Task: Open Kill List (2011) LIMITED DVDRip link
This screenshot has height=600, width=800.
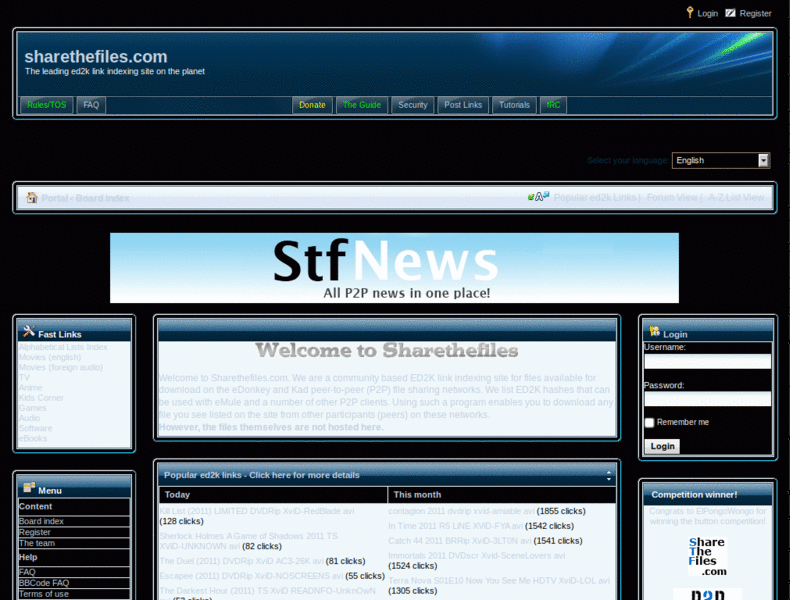Action: (x=257, y=511)
